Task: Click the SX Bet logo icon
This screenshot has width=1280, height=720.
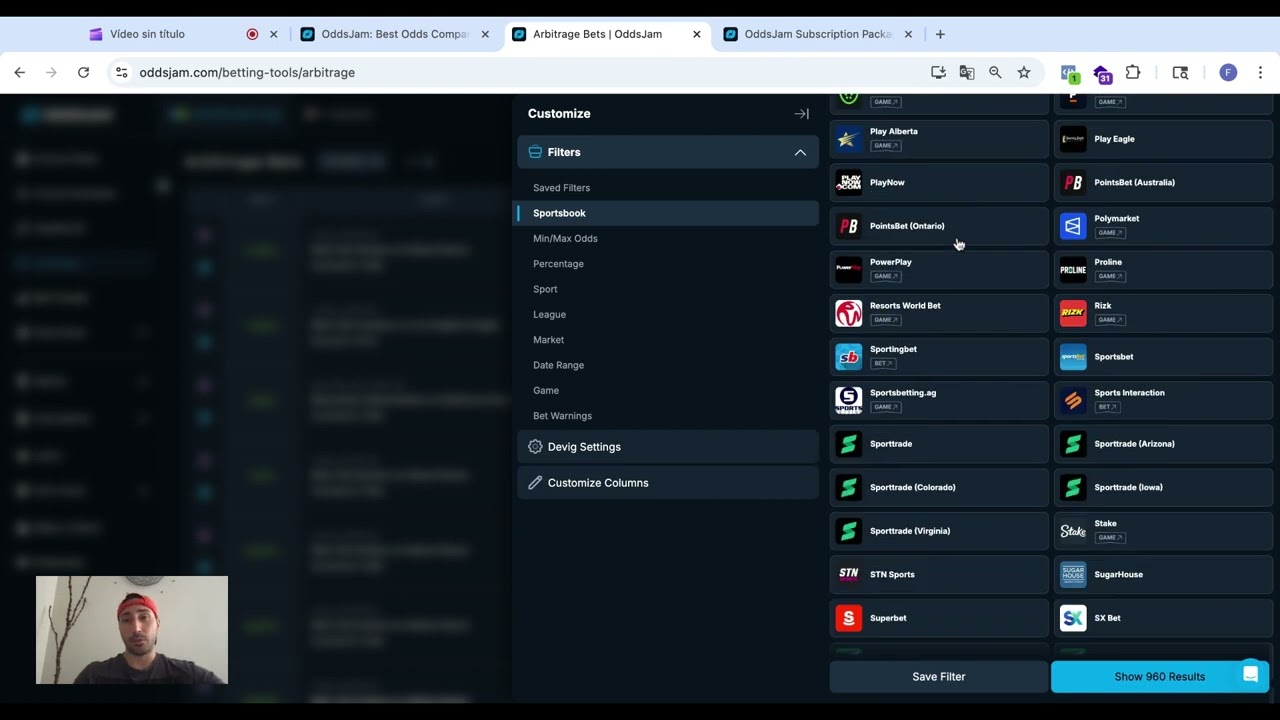Action: click(x=1073, y=618)
